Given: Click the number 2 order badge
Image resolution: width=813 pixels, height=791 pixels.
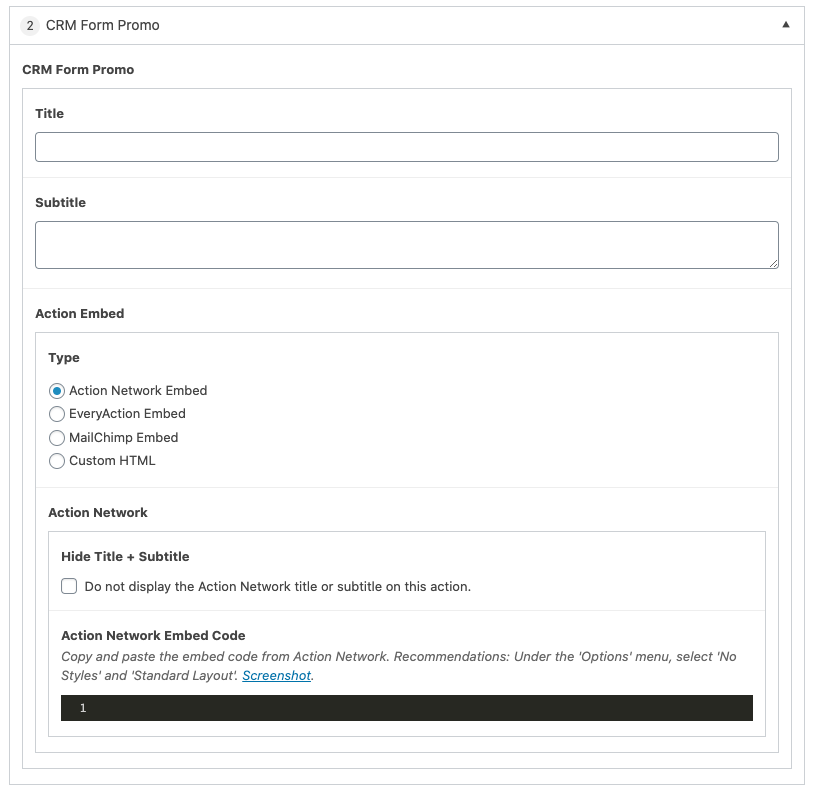Looking at the screenshot, I should [30, 26].
